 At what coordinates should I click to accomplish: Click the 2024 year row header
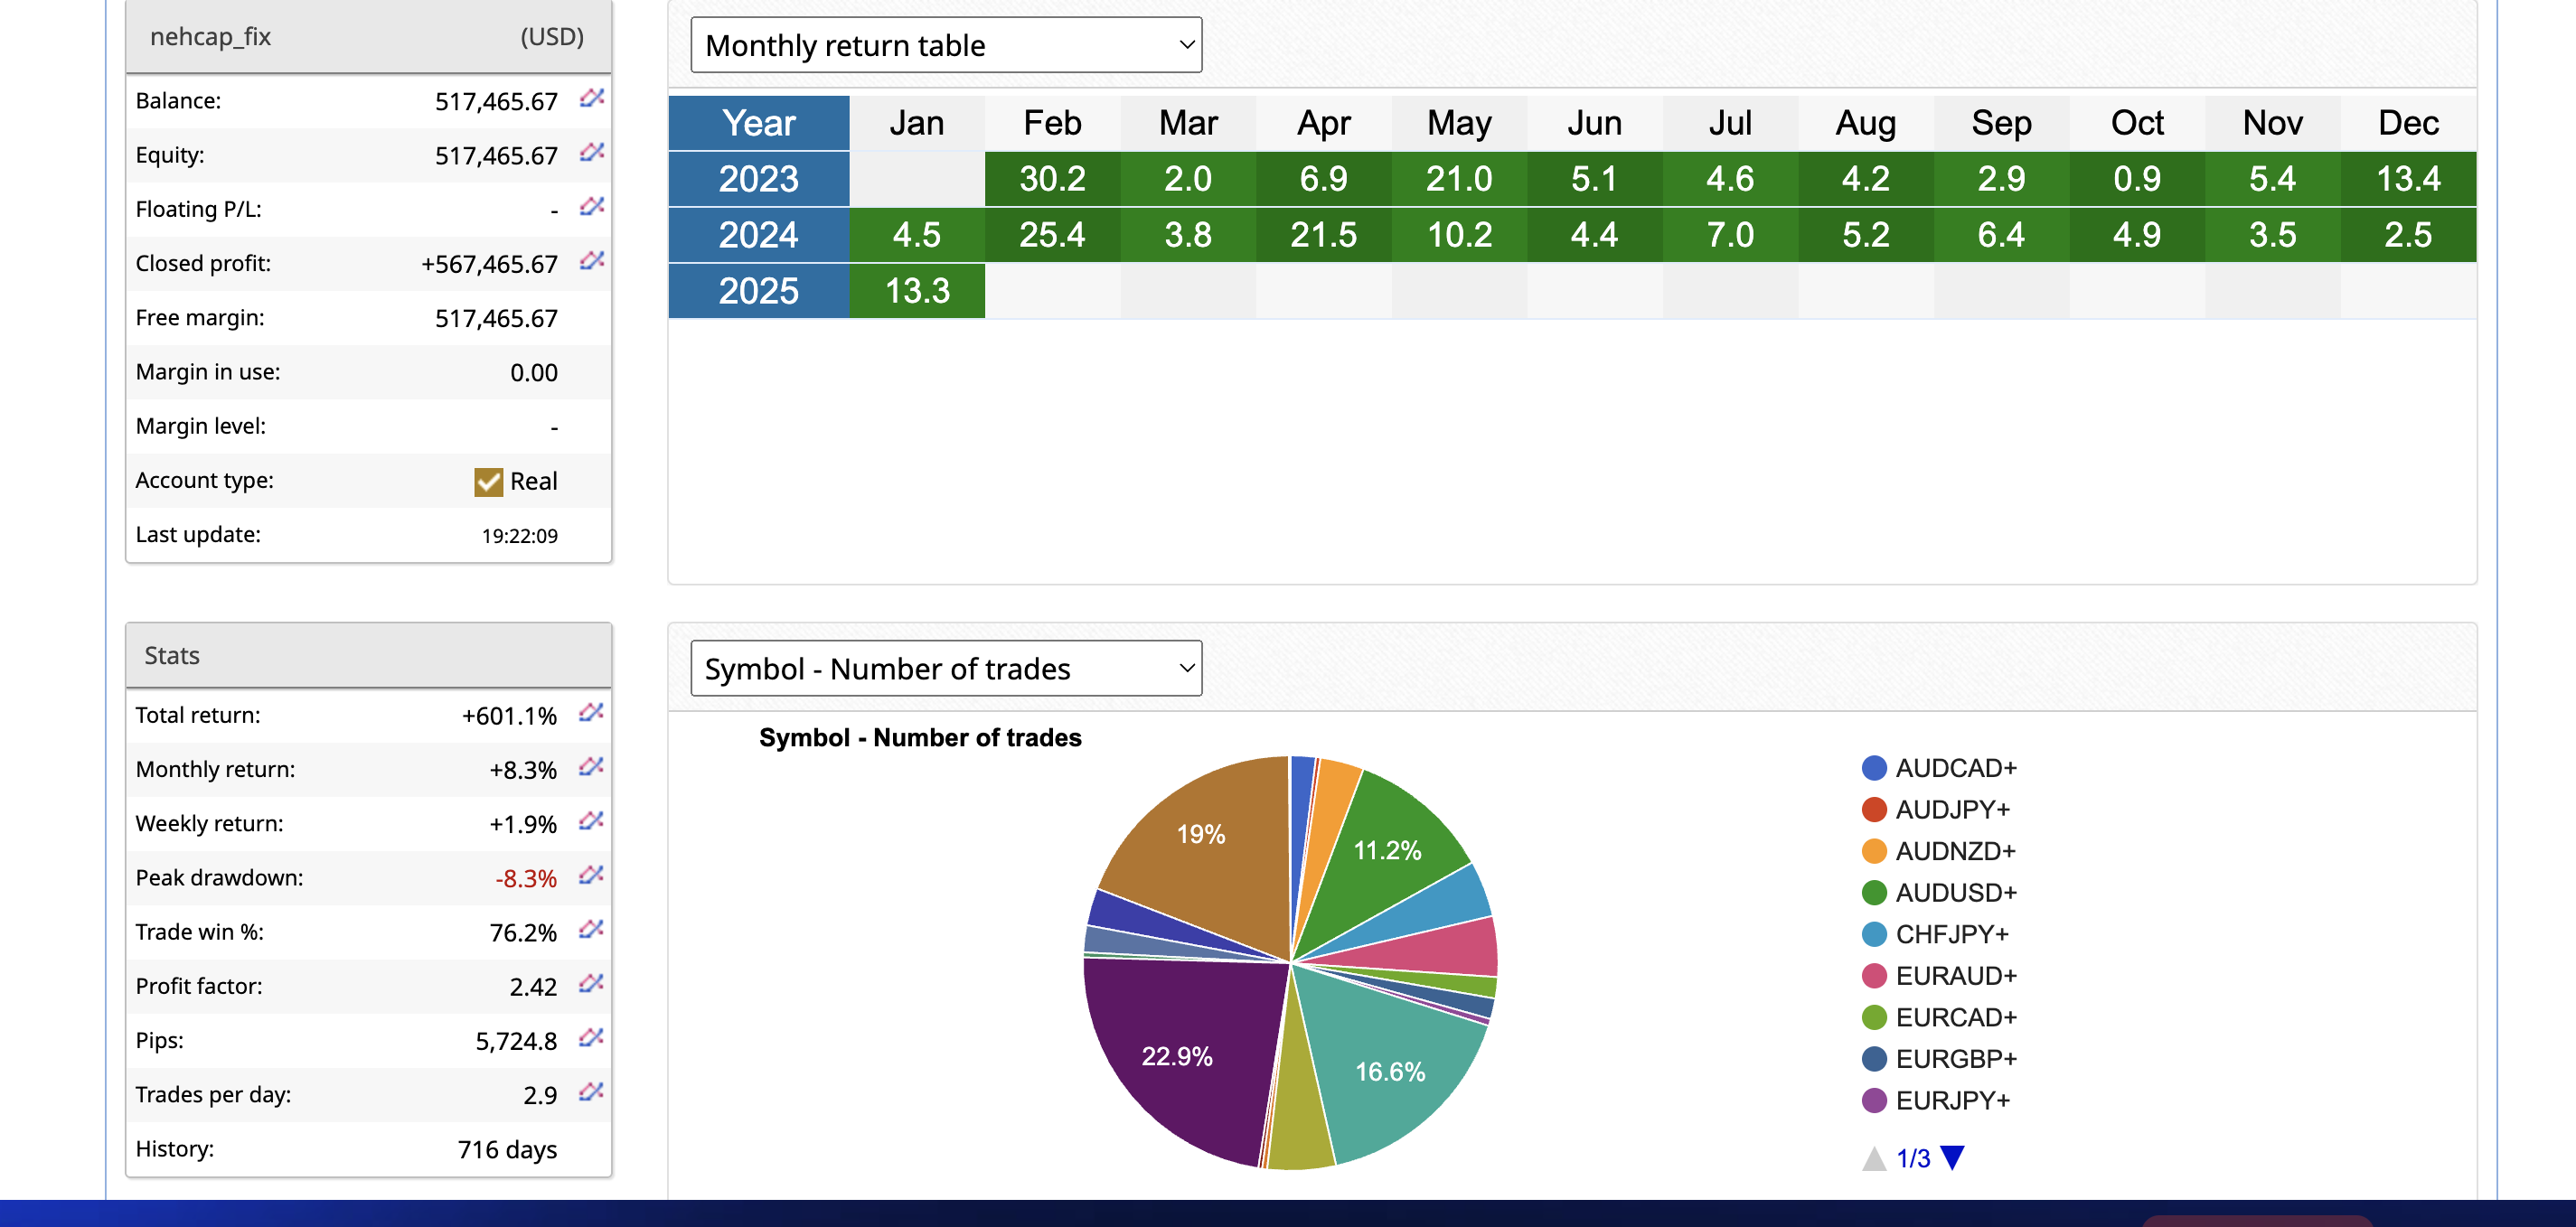click(x=758, y=235)
